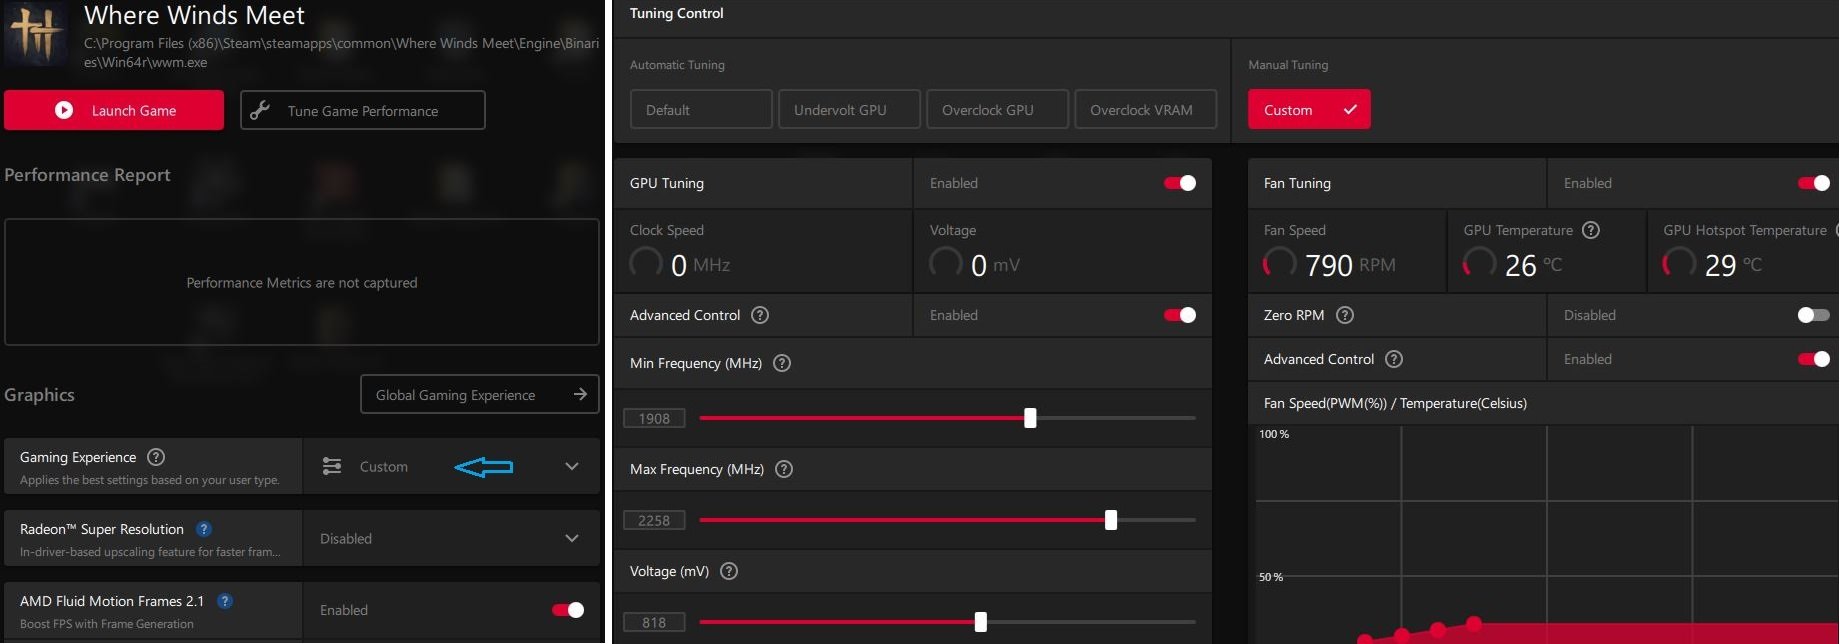Click the Tuning Control heading
This screenshot has height=644, width=1840.
pyautogui.click(x=676, y=13)
